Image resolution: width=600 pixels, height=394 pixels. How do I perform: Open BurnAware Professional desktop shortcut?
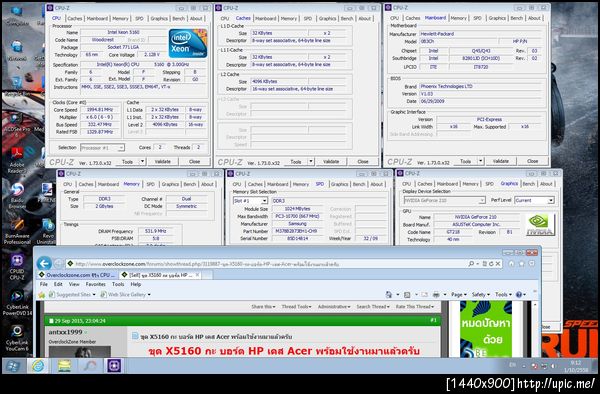(17, 231)
